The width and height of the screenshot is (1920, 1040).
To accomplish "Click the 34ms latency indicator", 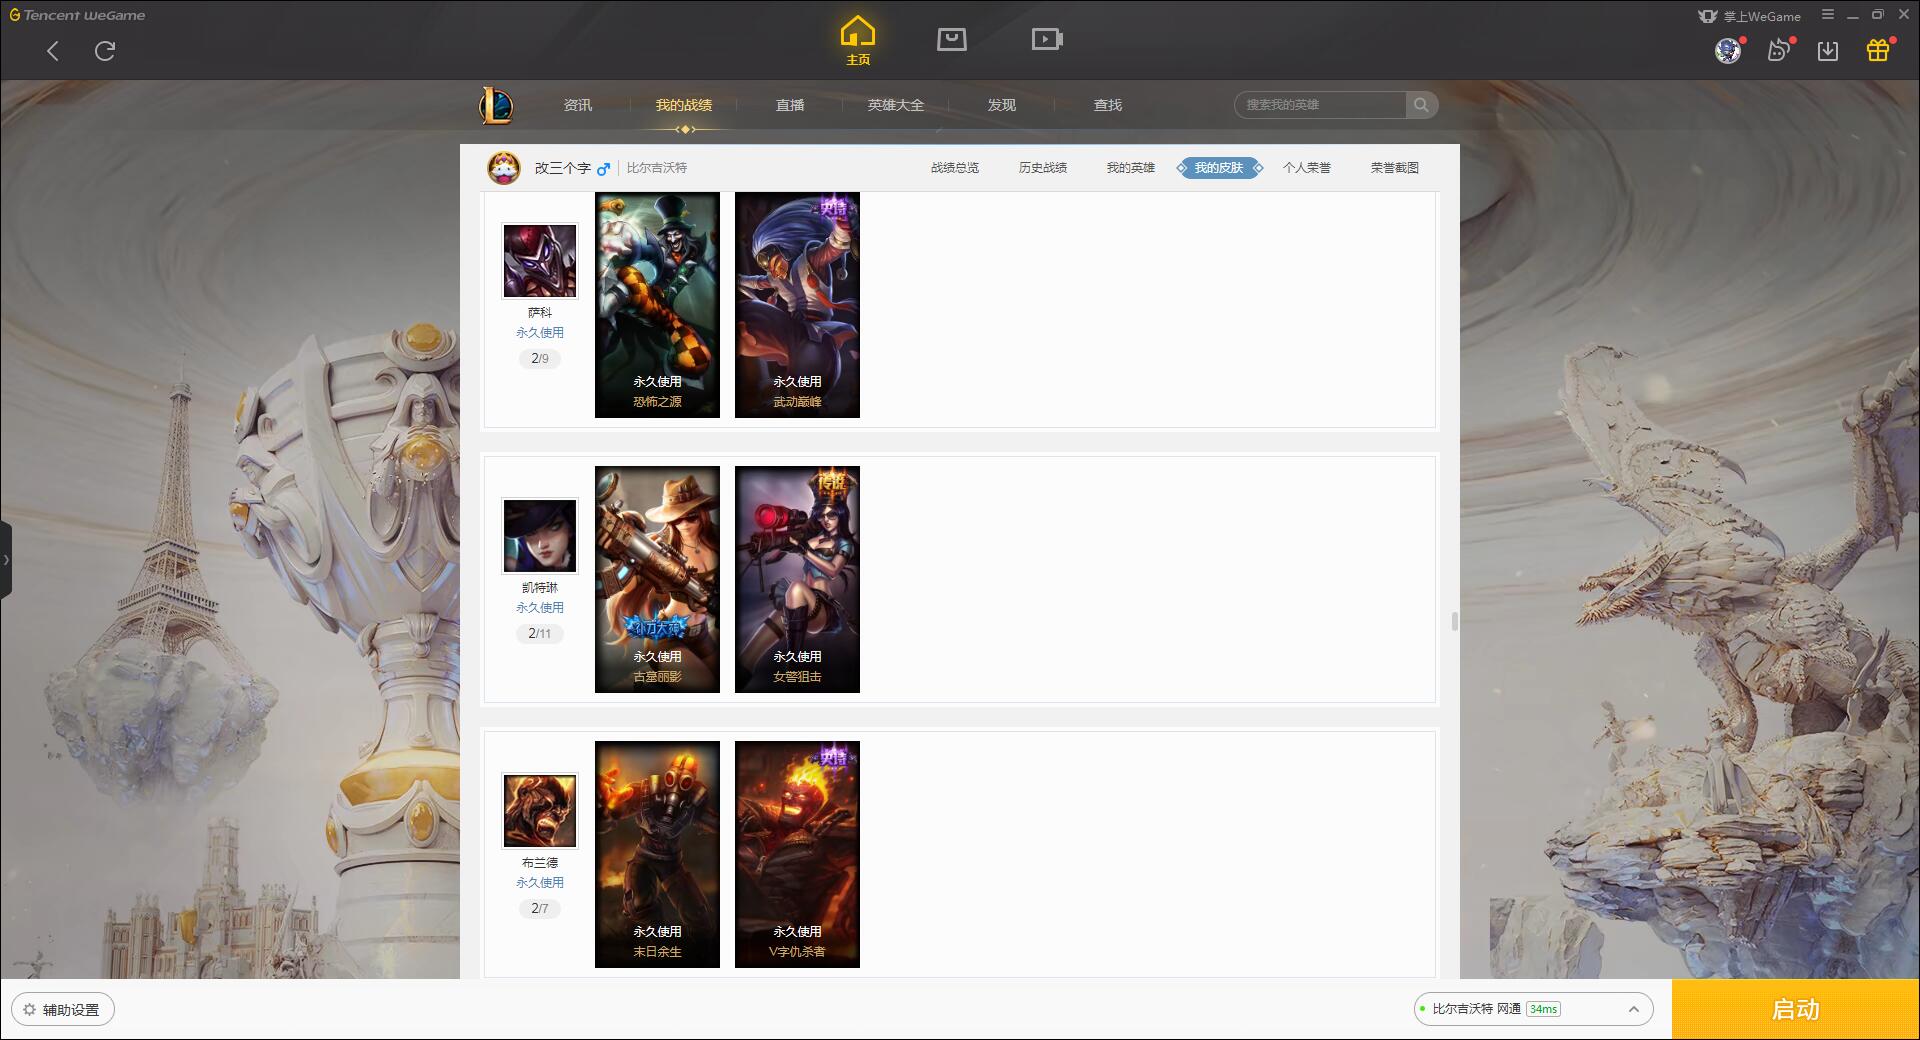I will [x=1543, y=1009].
